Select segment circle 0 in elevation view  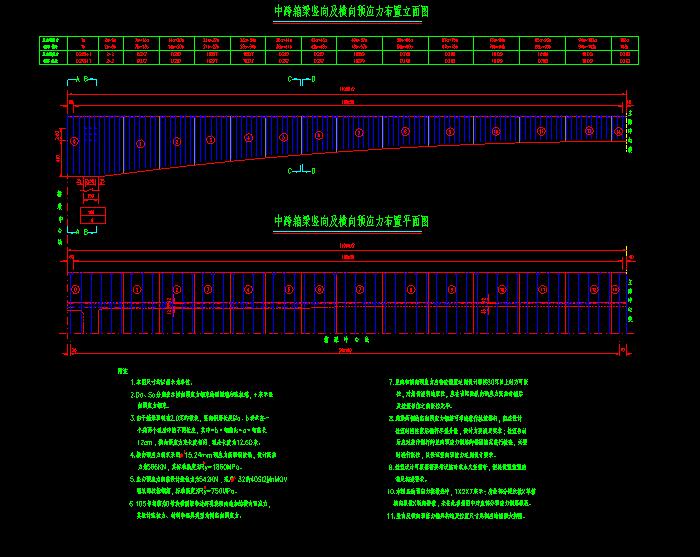point(74,141)
